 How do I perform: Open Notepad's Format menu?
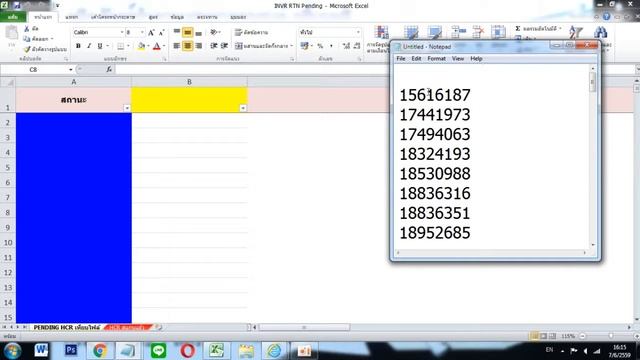(x=436, y=59)
